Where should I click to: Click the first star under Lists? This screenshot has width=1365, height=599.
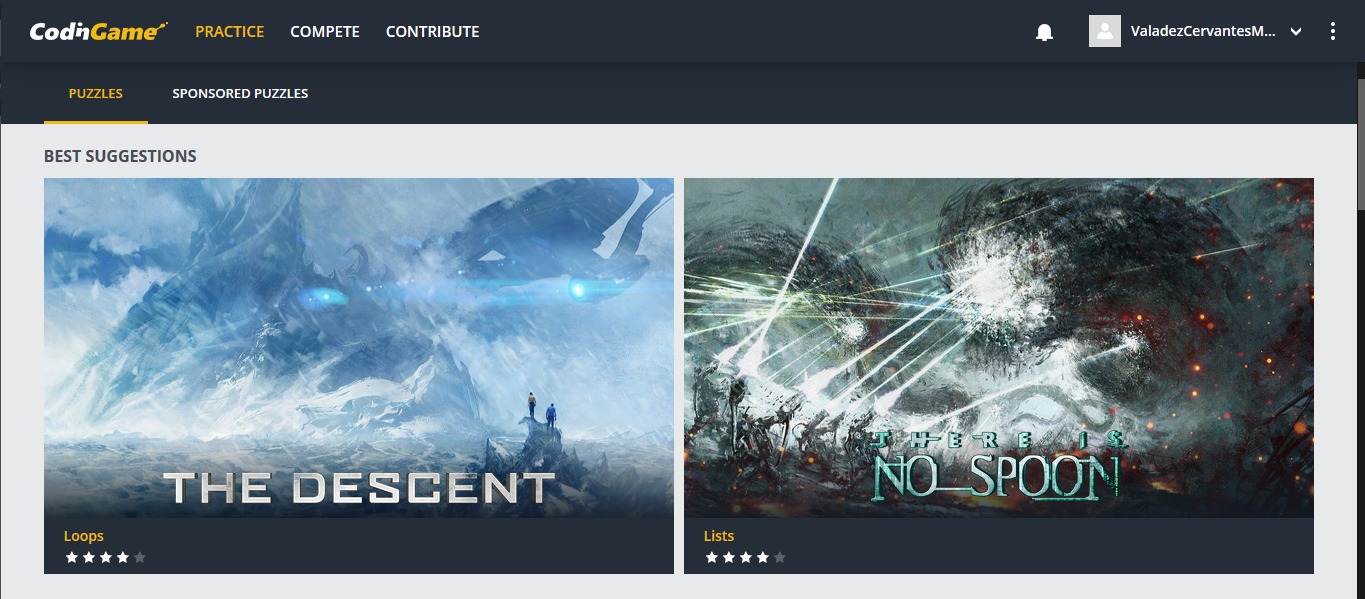tap(712, 558)
